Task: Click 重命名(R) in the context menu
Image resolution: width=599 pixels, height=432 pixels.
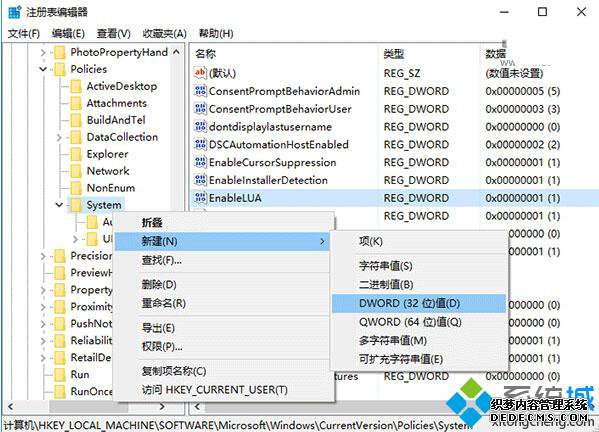Action: click(x=222, y=303)
